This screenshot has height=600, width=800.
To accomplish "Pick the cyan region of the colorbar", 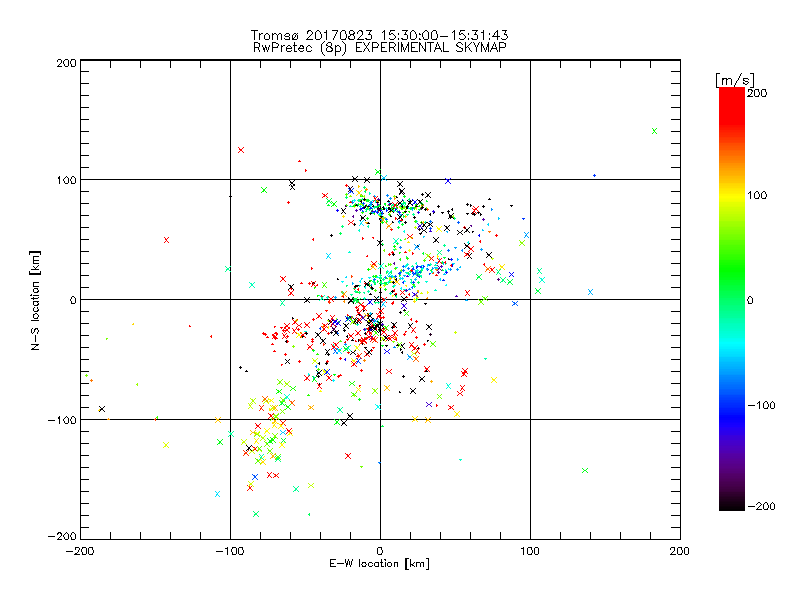I will tap(732, 347).
